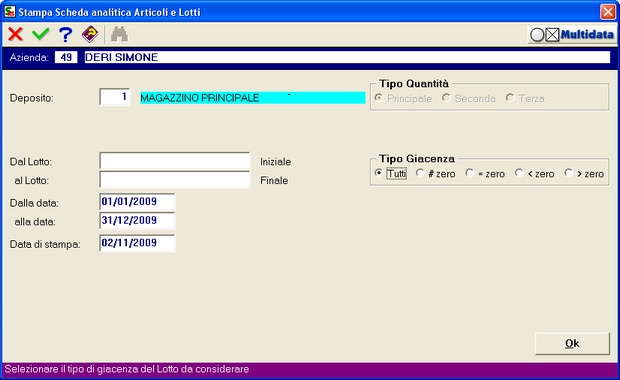Click the Iniziale label text
This screenshot has height=380, width=620.
(x=276, y=162)
